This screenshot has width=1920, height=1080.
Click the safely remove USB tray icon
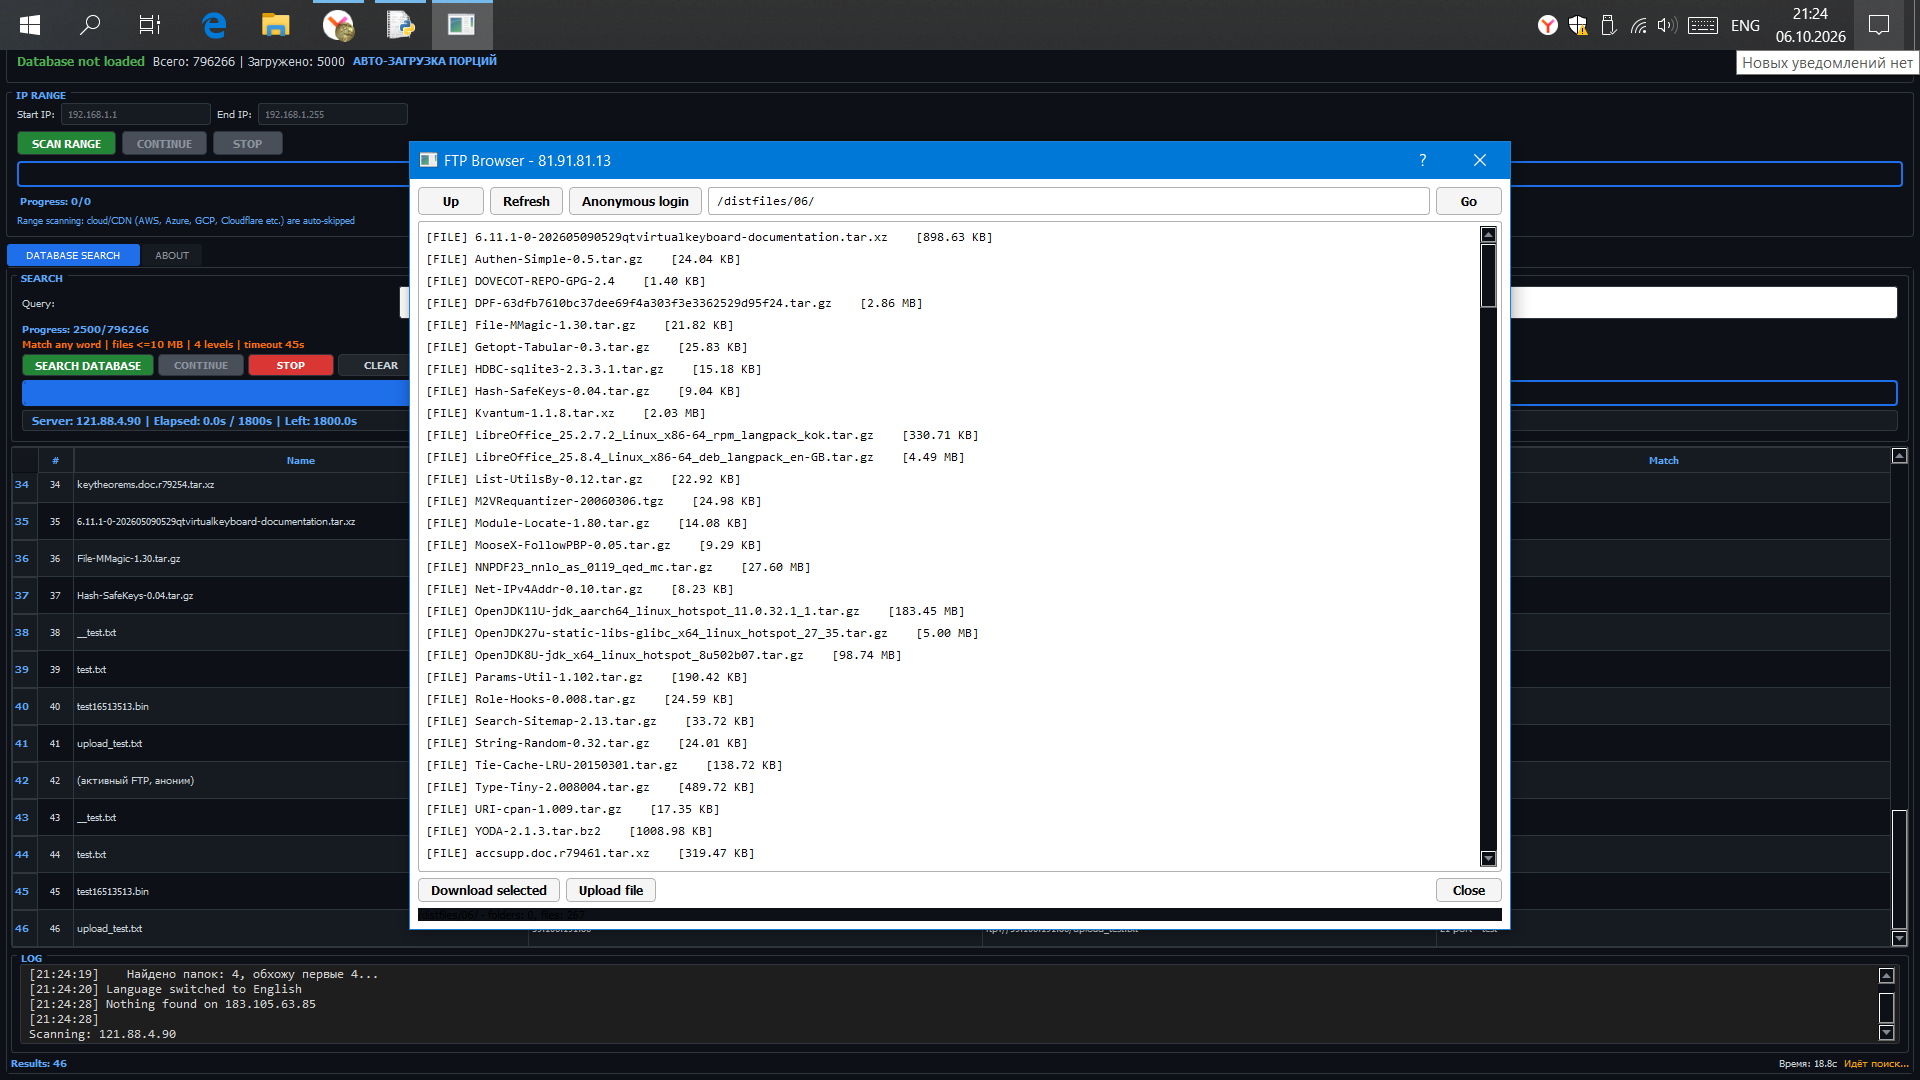pos(1608,25)
